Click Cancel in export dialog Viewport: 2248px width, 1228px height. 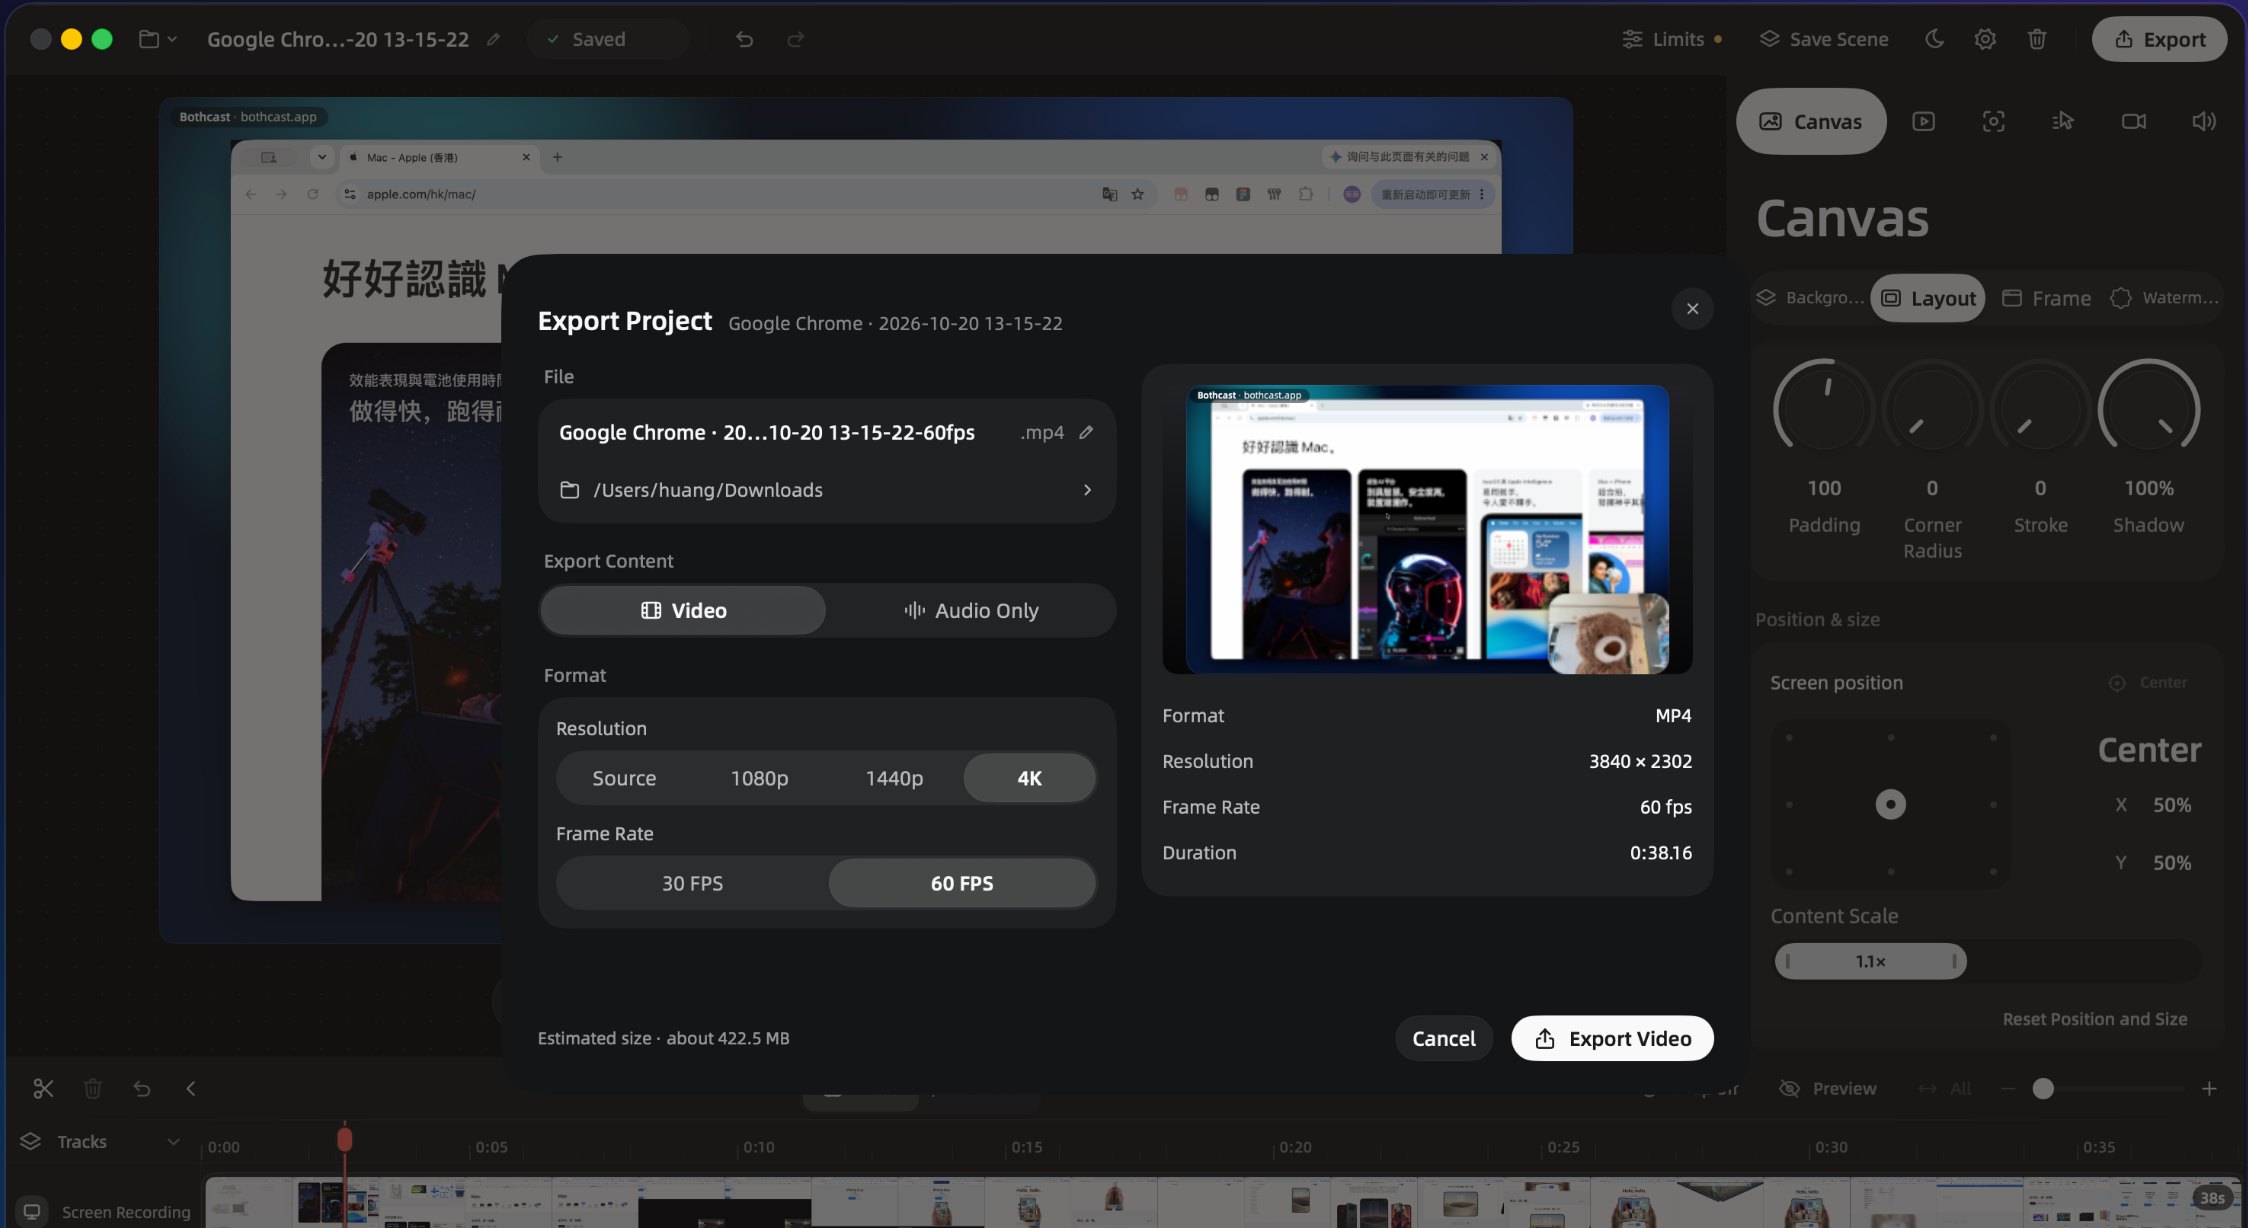click(1443, 1038)
